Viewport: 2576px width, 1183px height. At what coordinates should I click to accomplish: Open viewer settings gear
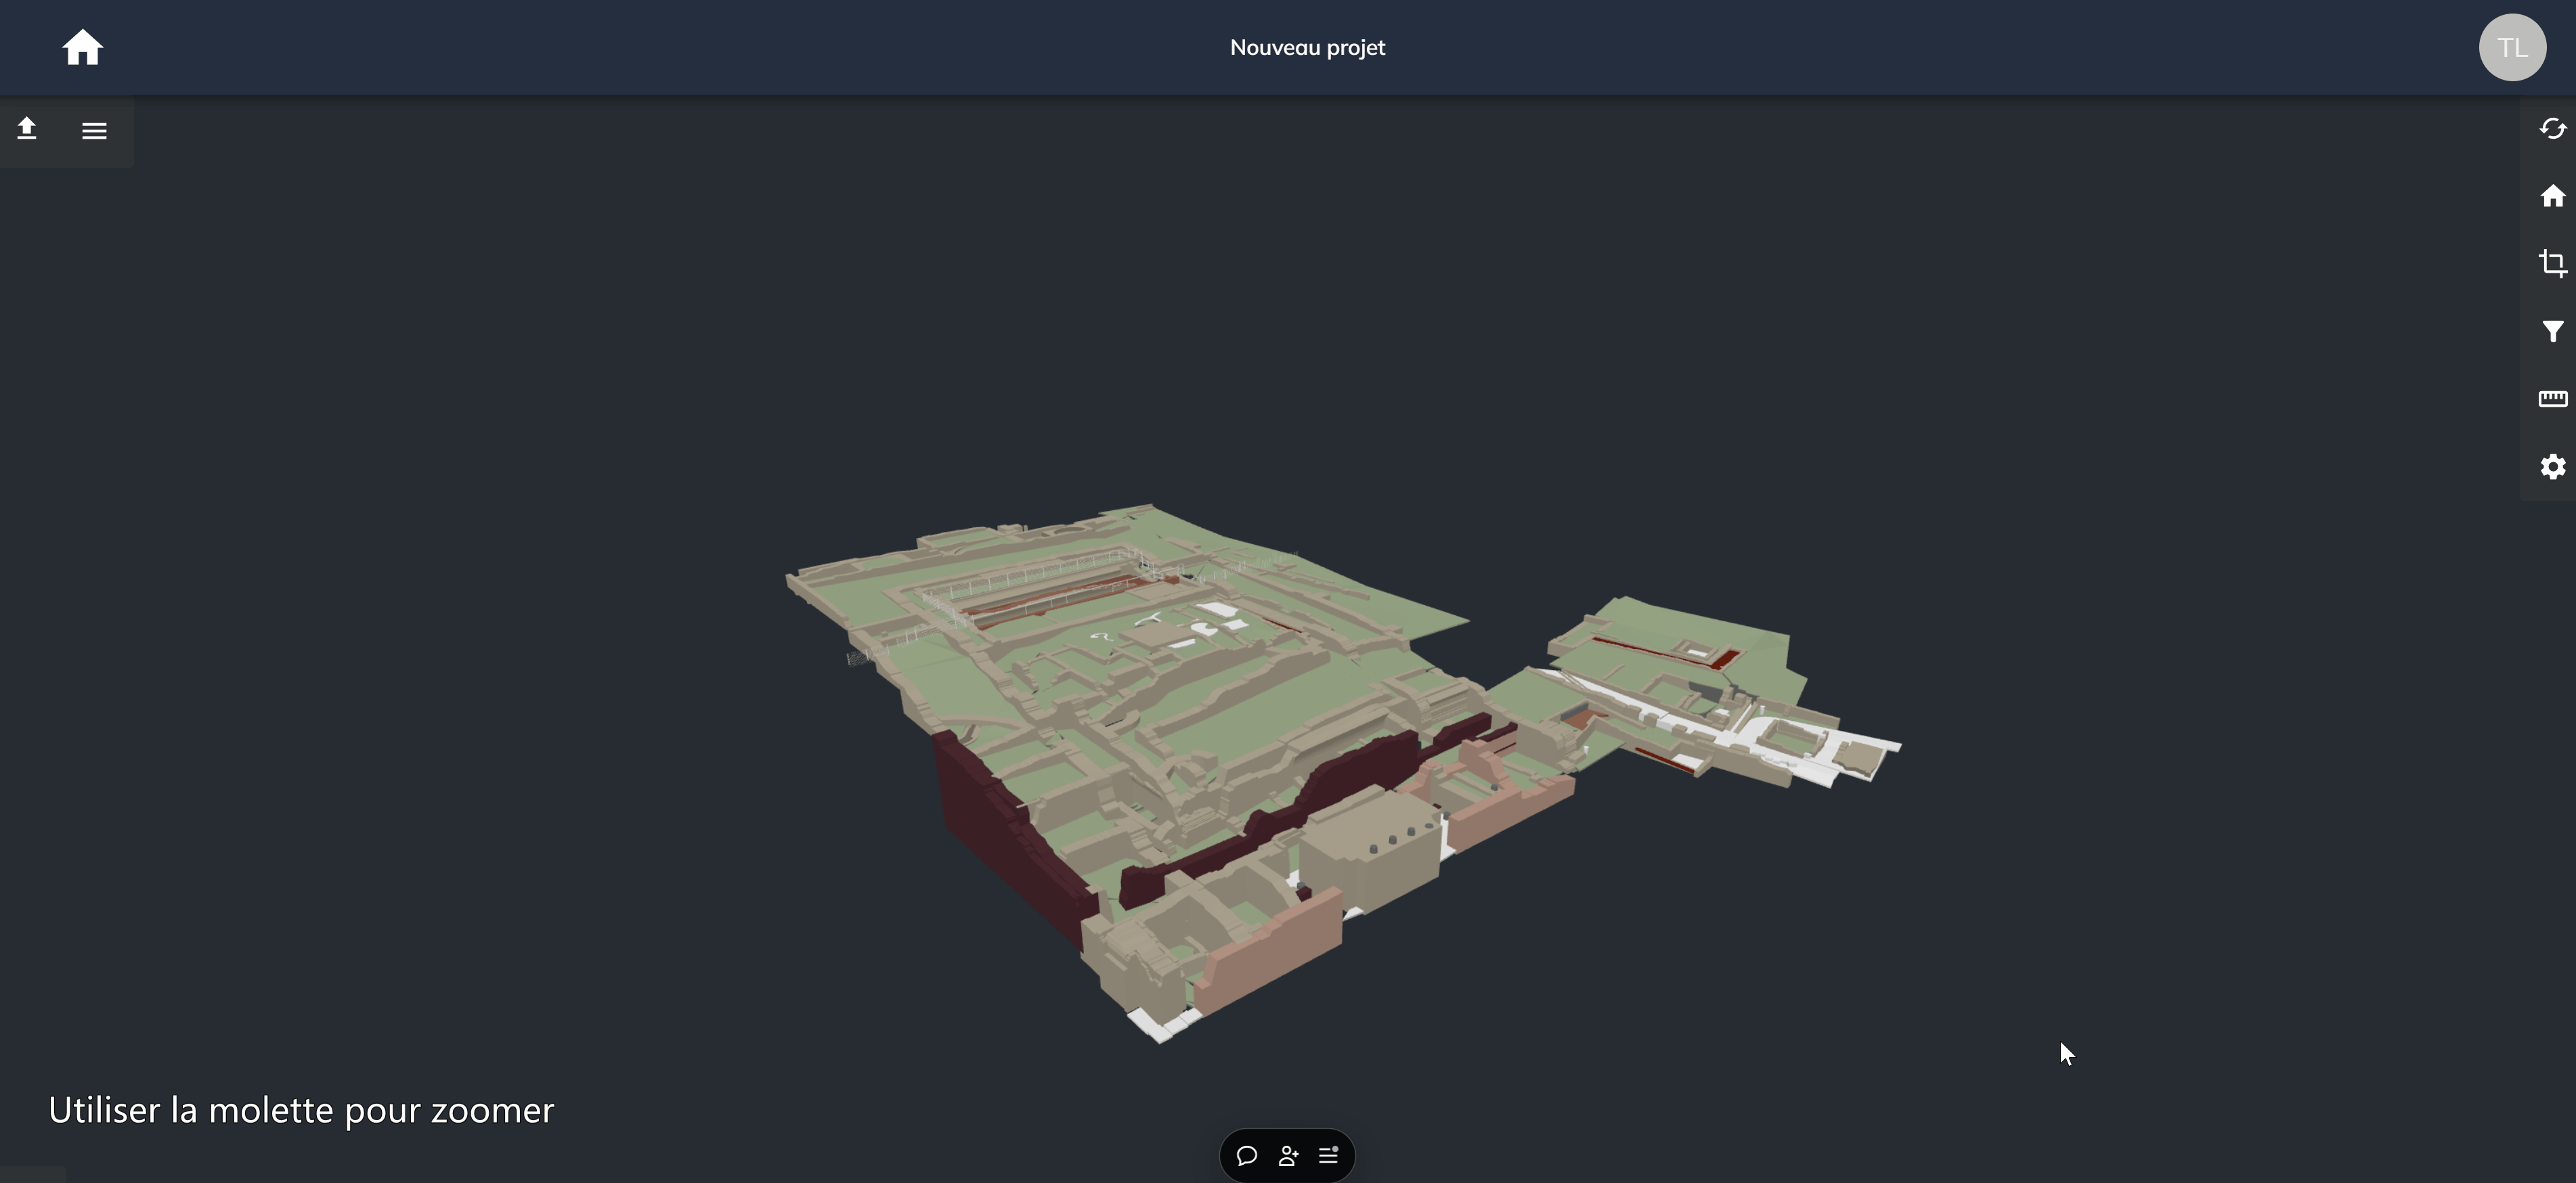pos(2552,467)
